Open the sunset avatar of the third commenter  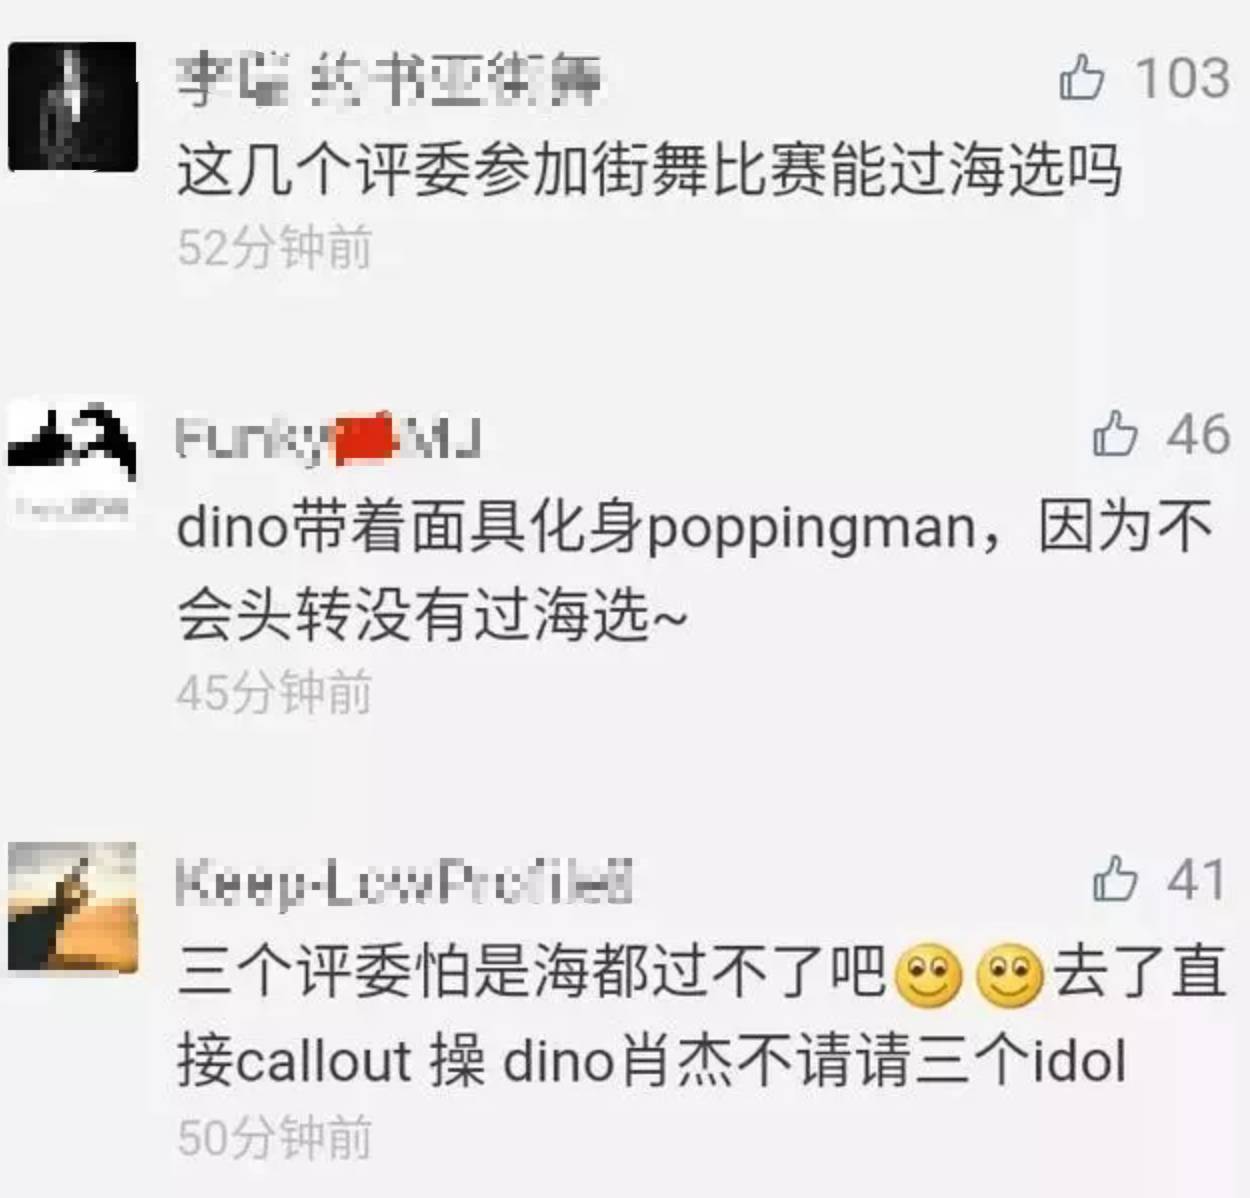pos(72,907)
